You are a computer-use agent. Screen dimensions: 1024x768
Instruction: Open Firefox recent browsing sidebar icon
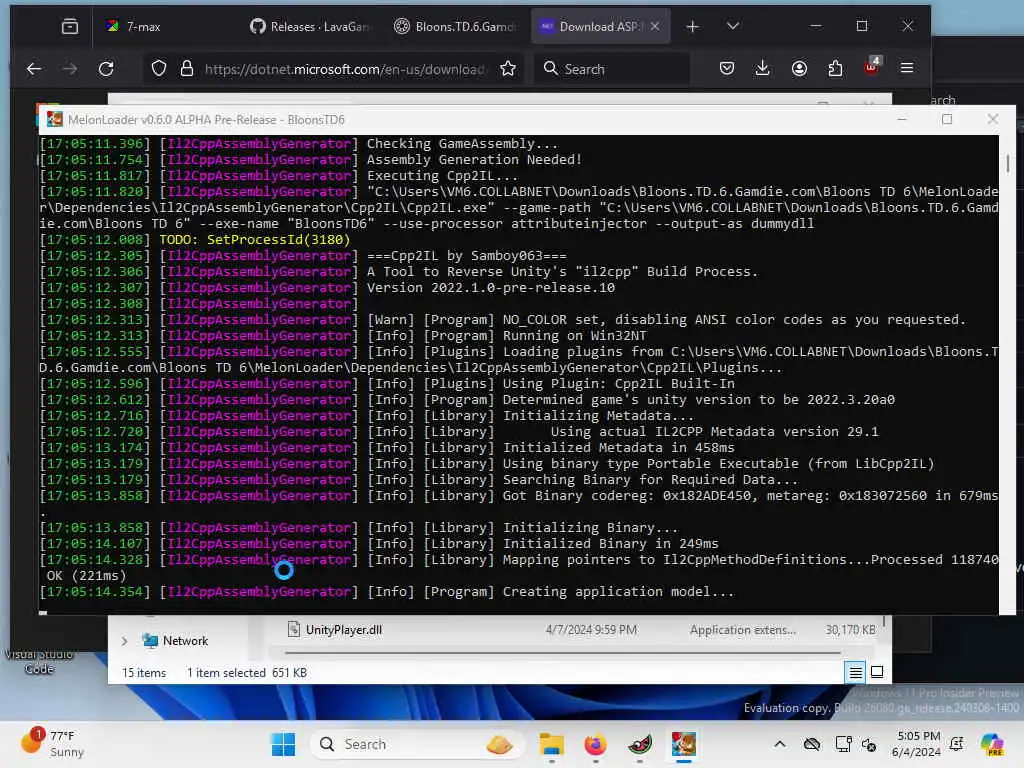[69, 26]
